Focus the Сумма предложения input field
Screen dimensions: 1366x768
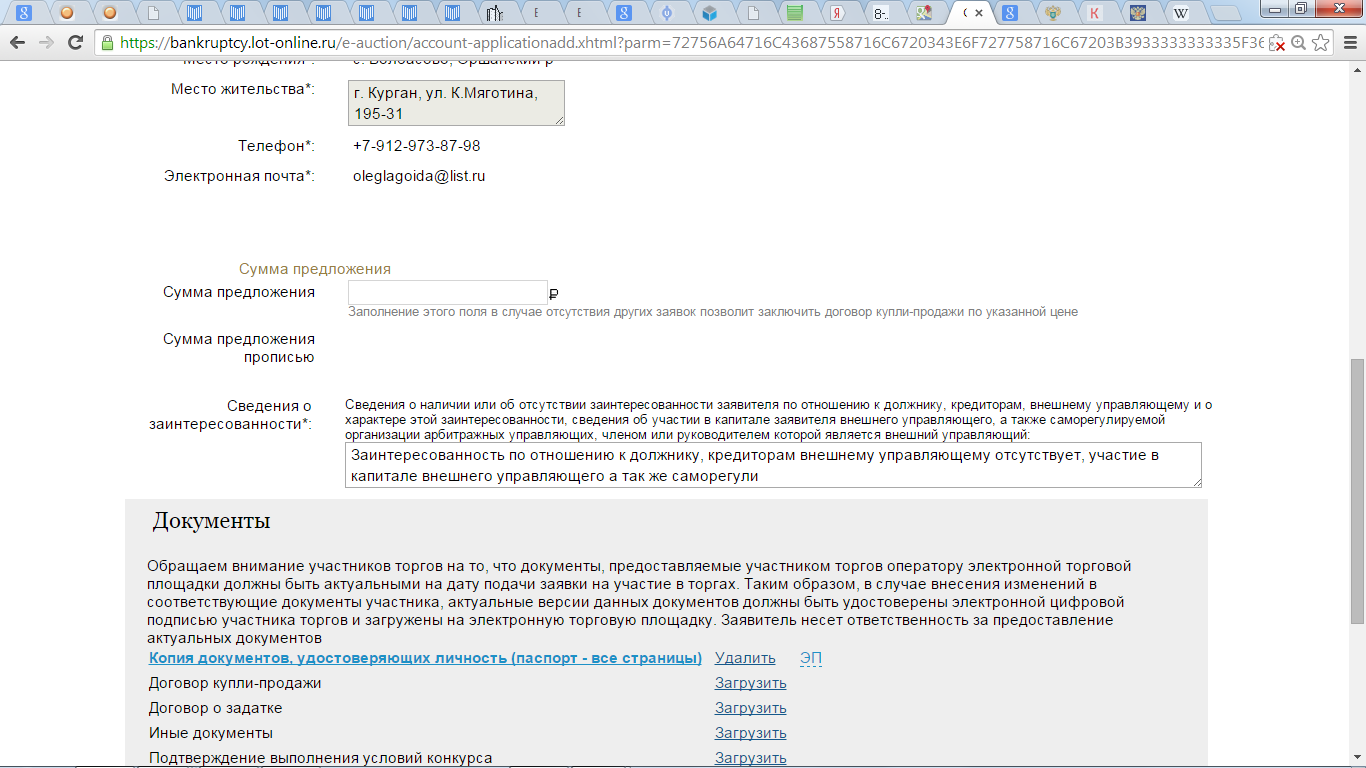coord(447,292)
